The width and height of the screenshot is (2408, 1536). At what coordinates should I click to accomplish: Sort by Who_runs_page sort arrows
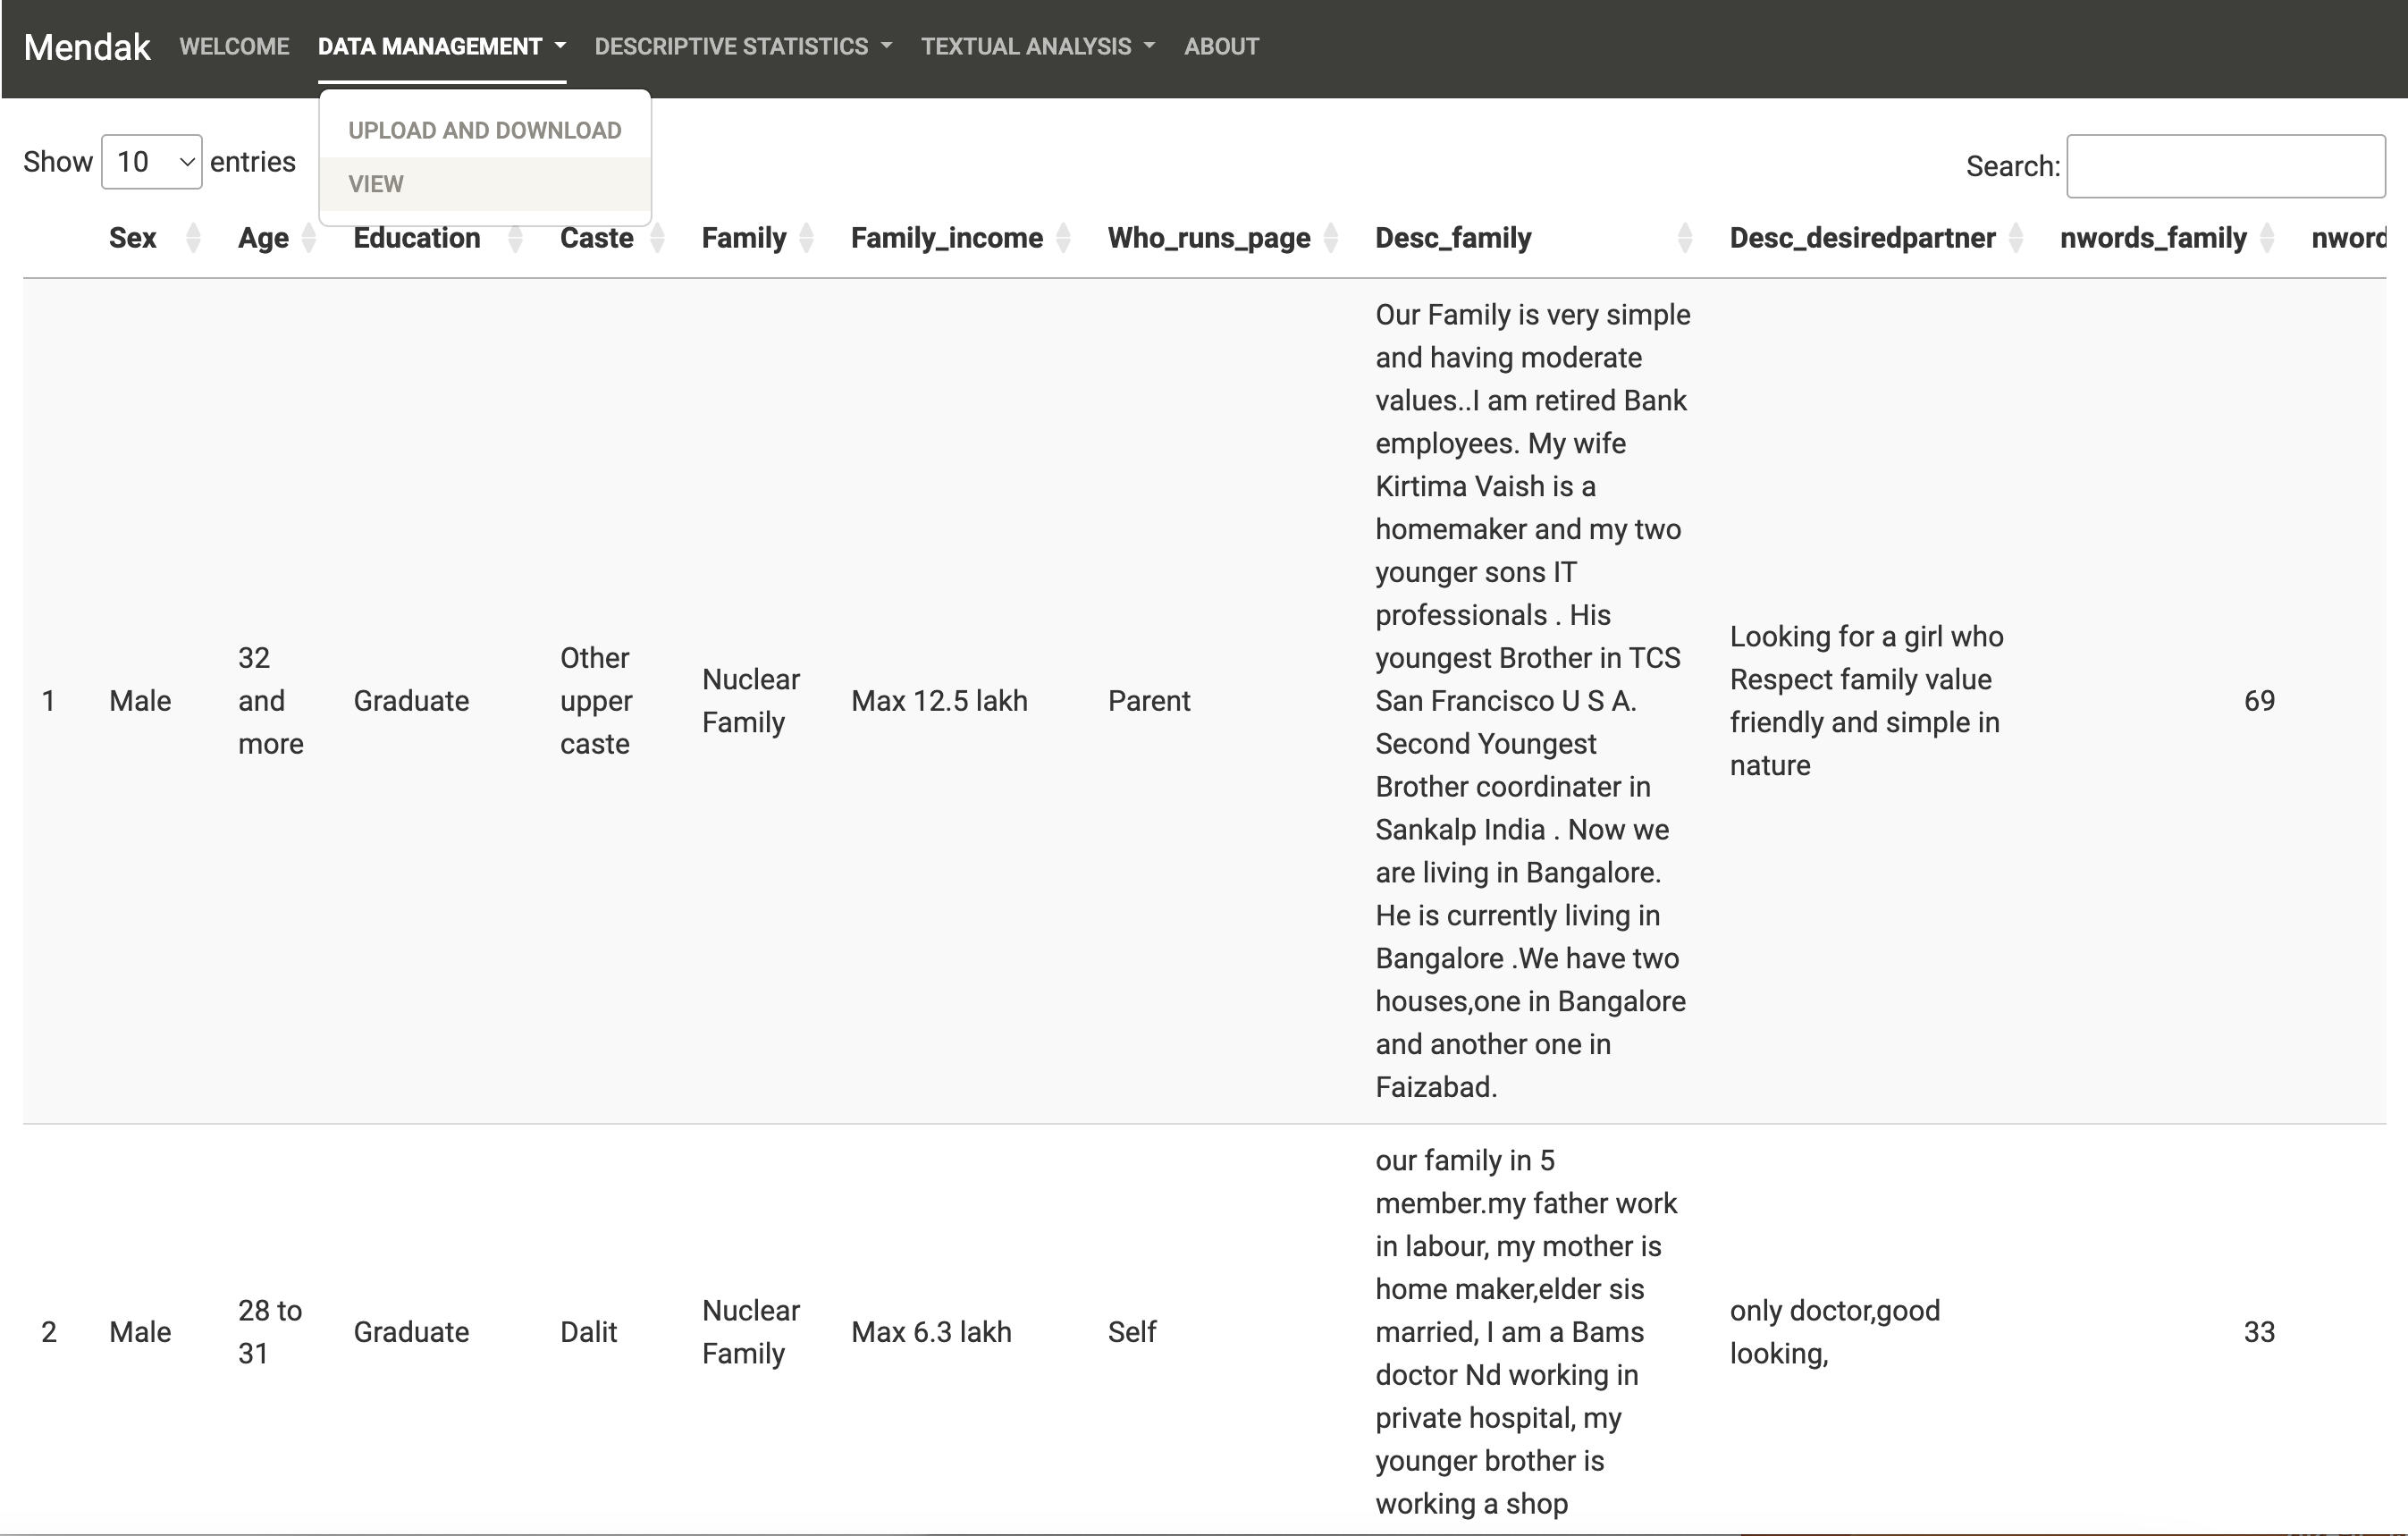point(1330,238)
